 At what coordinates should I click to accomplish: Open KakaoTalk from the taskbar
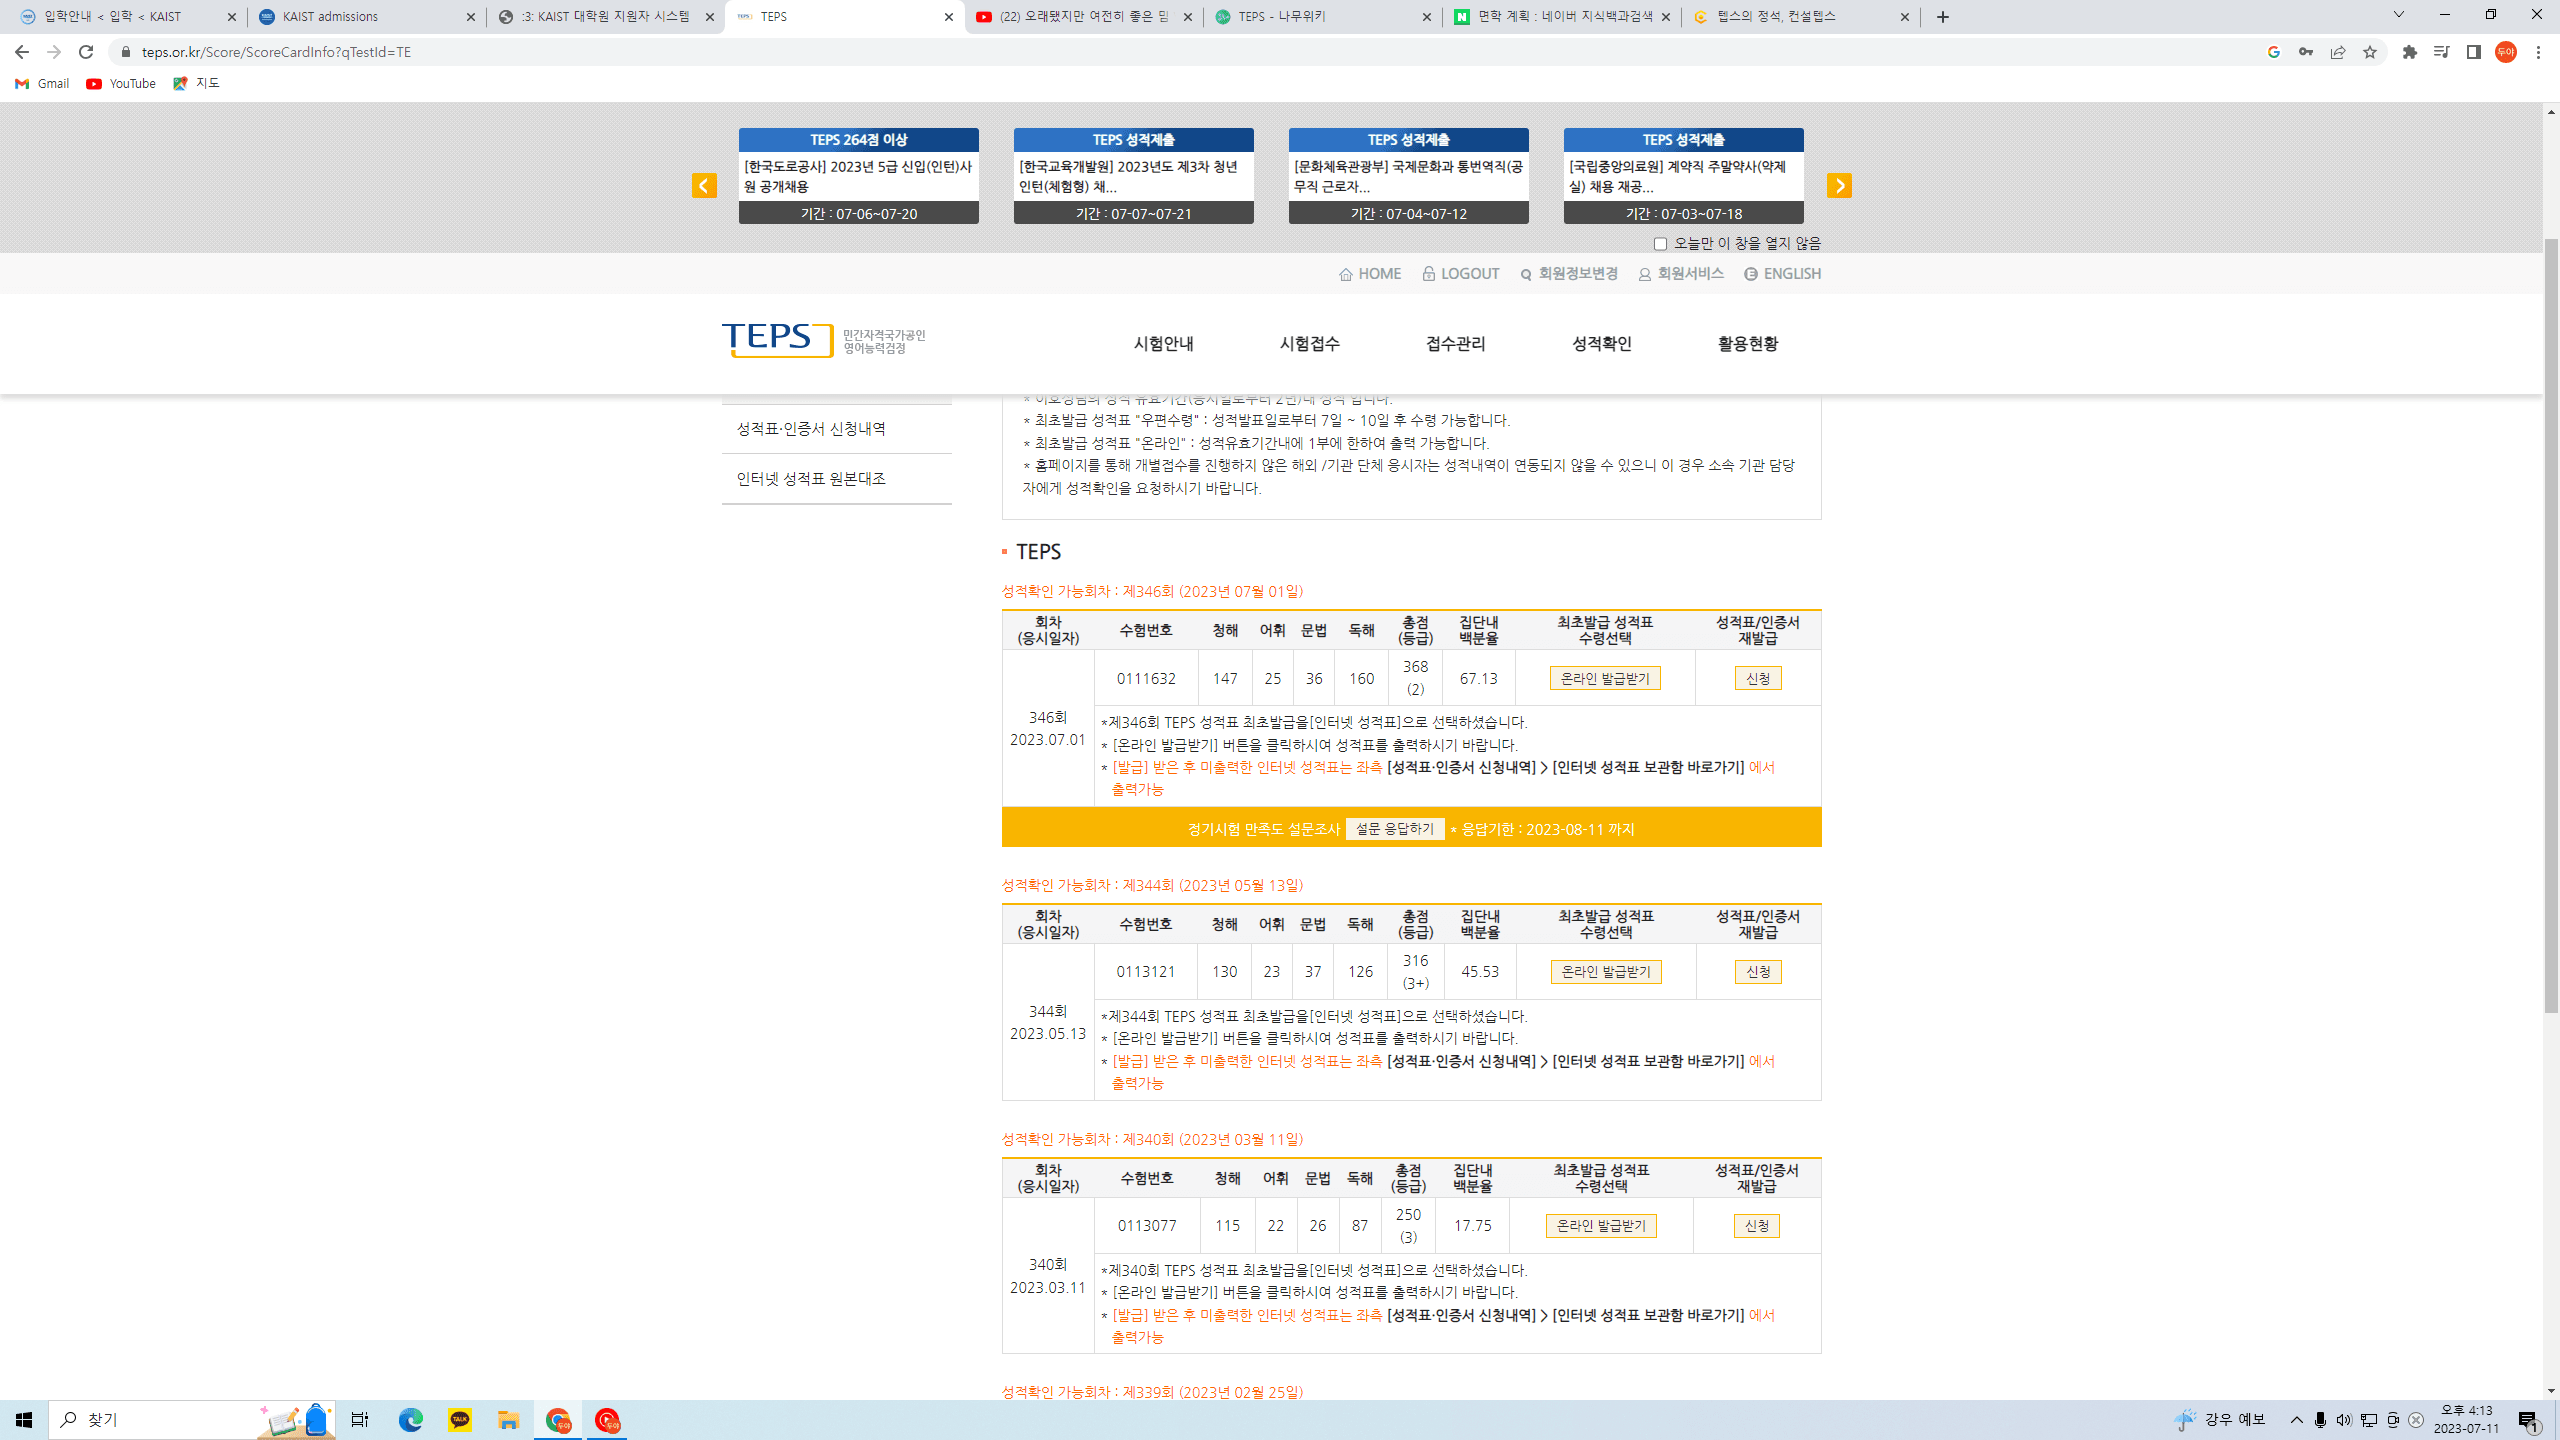pos(460,1419)
